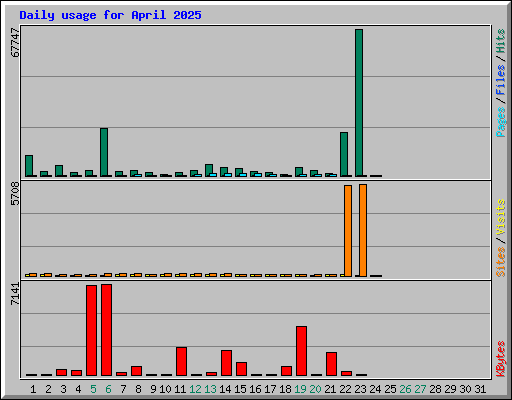Image resolution: width=512 pixels, height=400 pixels.
Task: Click the red KBytes bar for day 11
Action: click(181, 361)
